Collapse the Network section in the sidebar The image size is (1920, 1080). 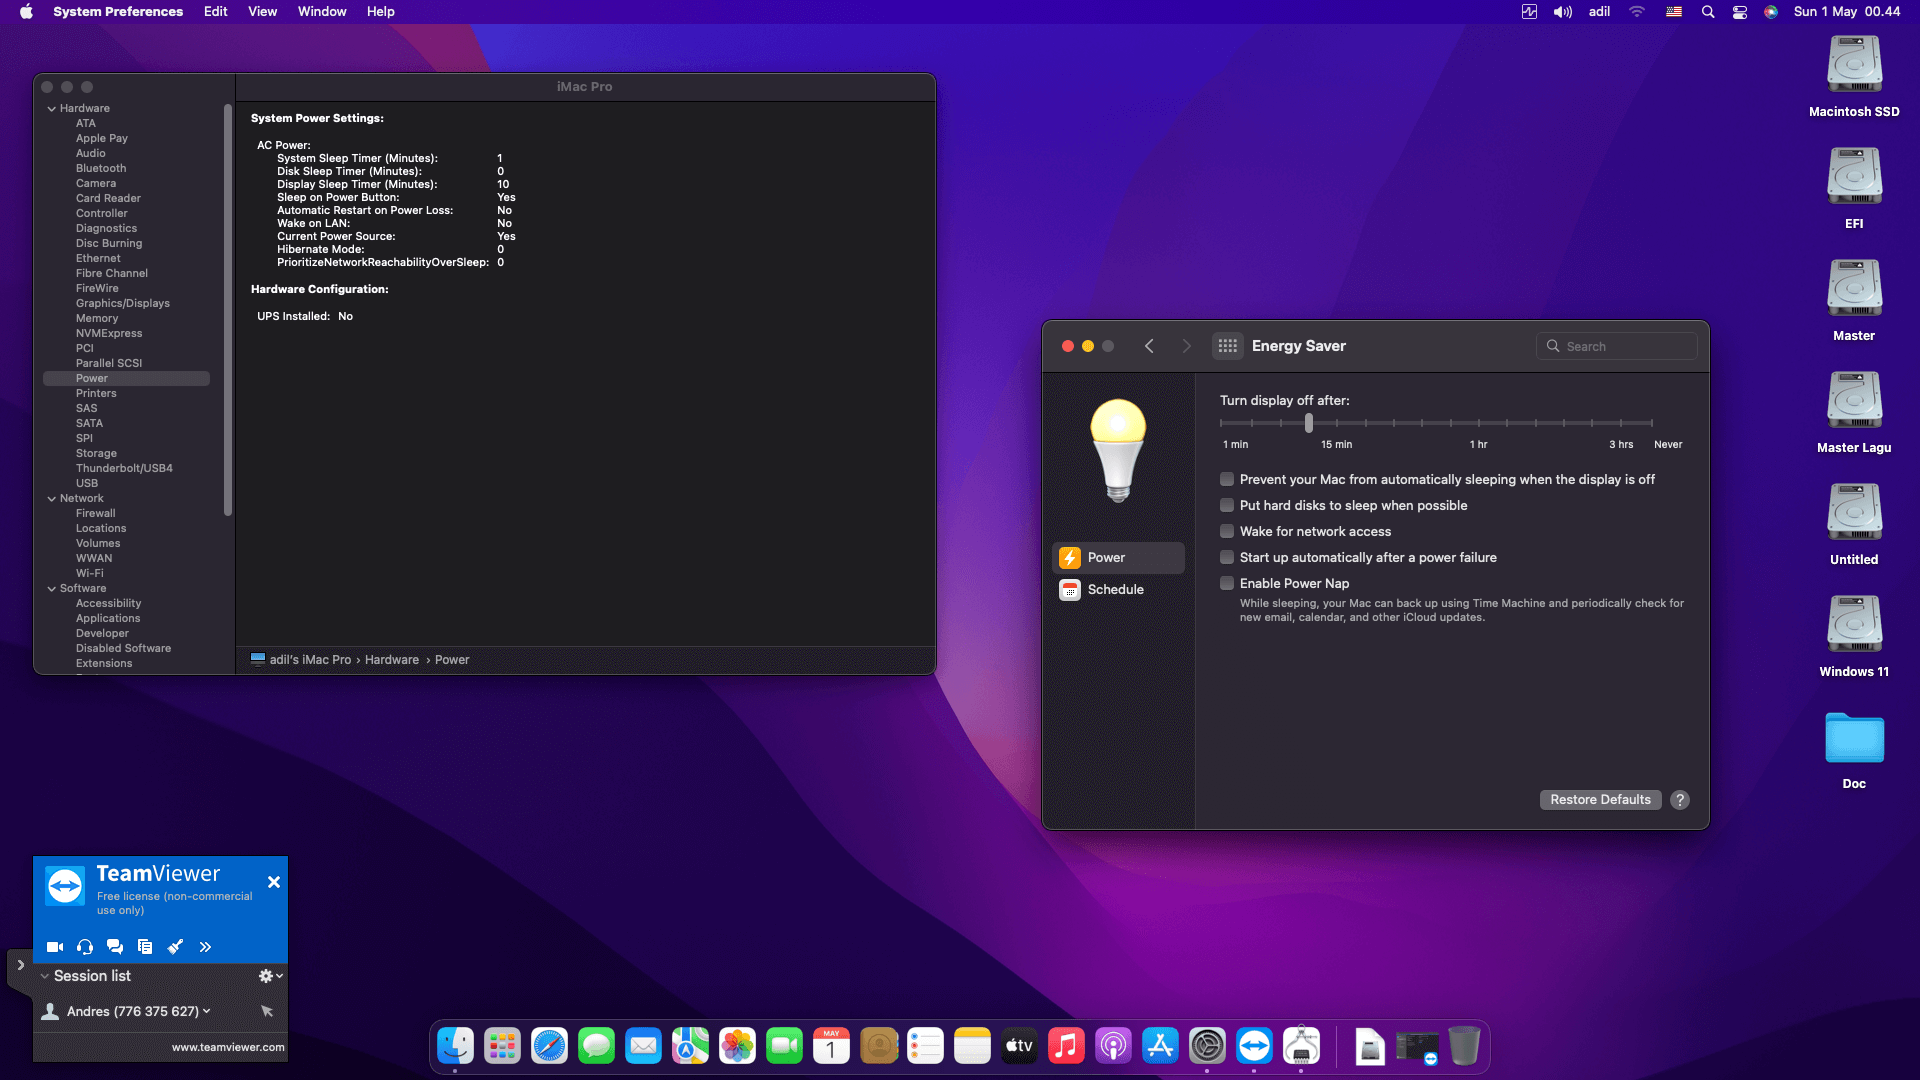click(51, 499)
